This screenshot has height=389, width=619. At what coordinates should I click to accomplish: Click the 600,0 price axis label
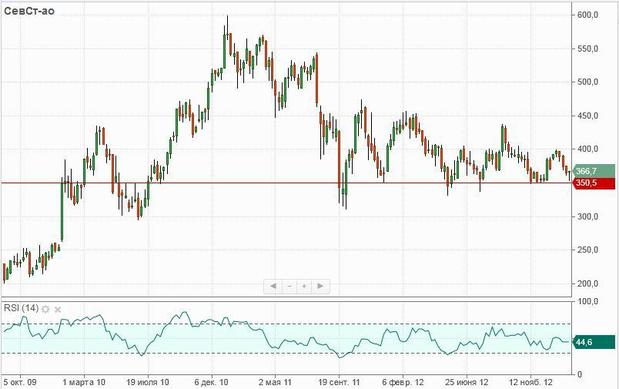point(588,15)
